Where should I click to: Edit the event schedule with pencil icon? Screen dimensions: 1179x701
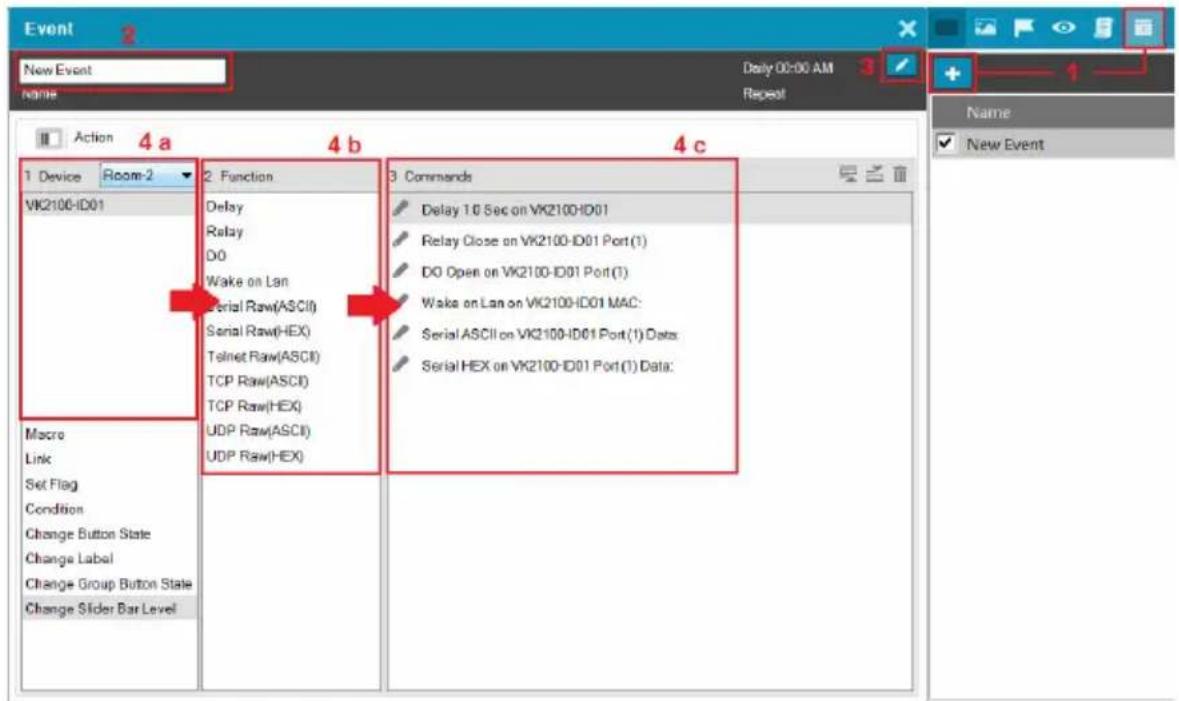901,65
